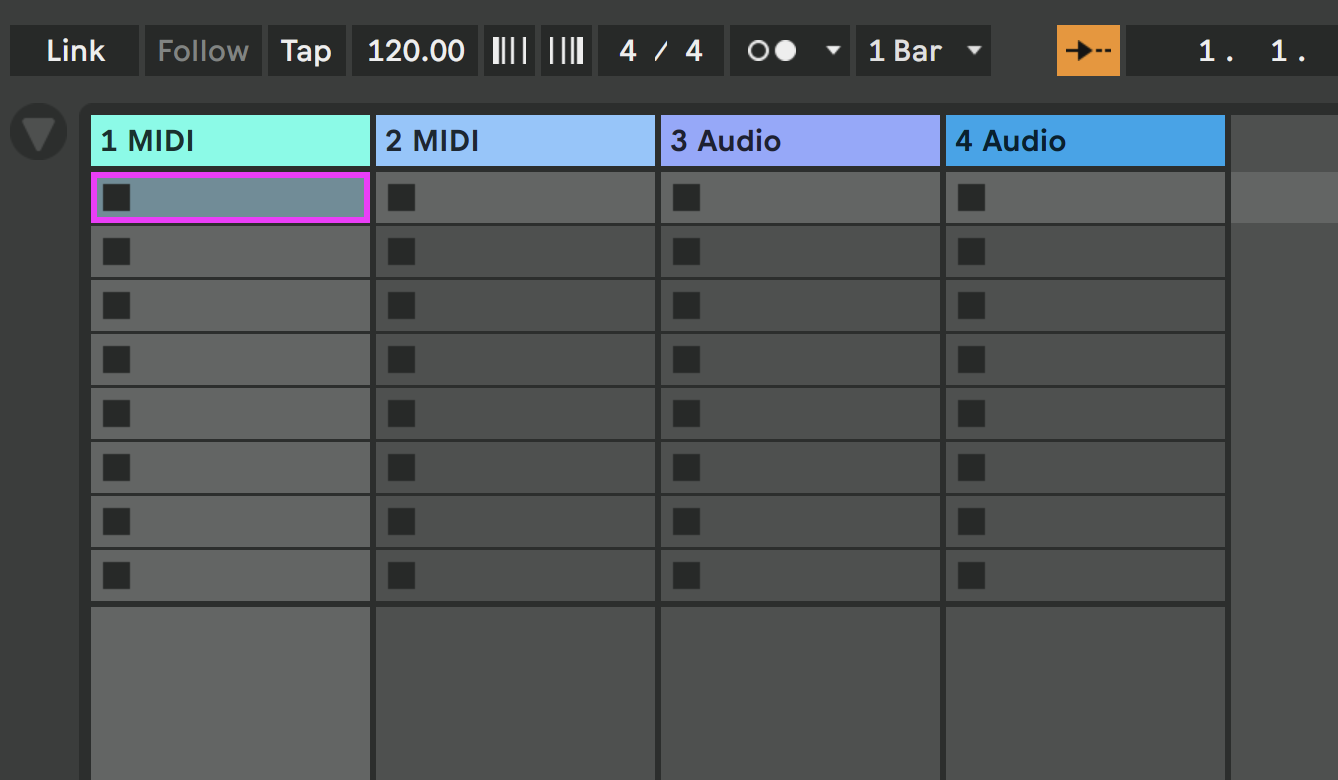
Task: Click fourth slot stop button in 3 Audio
Action: tap(687, 360)
